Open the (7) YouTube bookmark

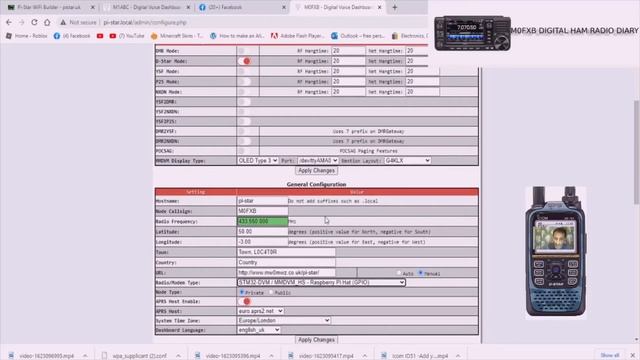coord(127,36)
